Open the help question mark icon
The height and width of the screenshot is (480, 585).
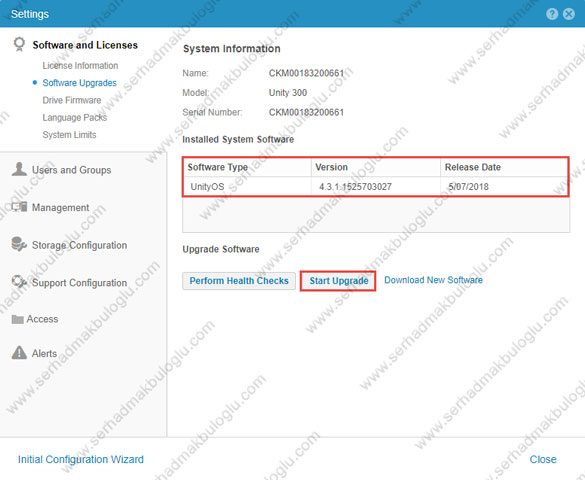point(552,14)
